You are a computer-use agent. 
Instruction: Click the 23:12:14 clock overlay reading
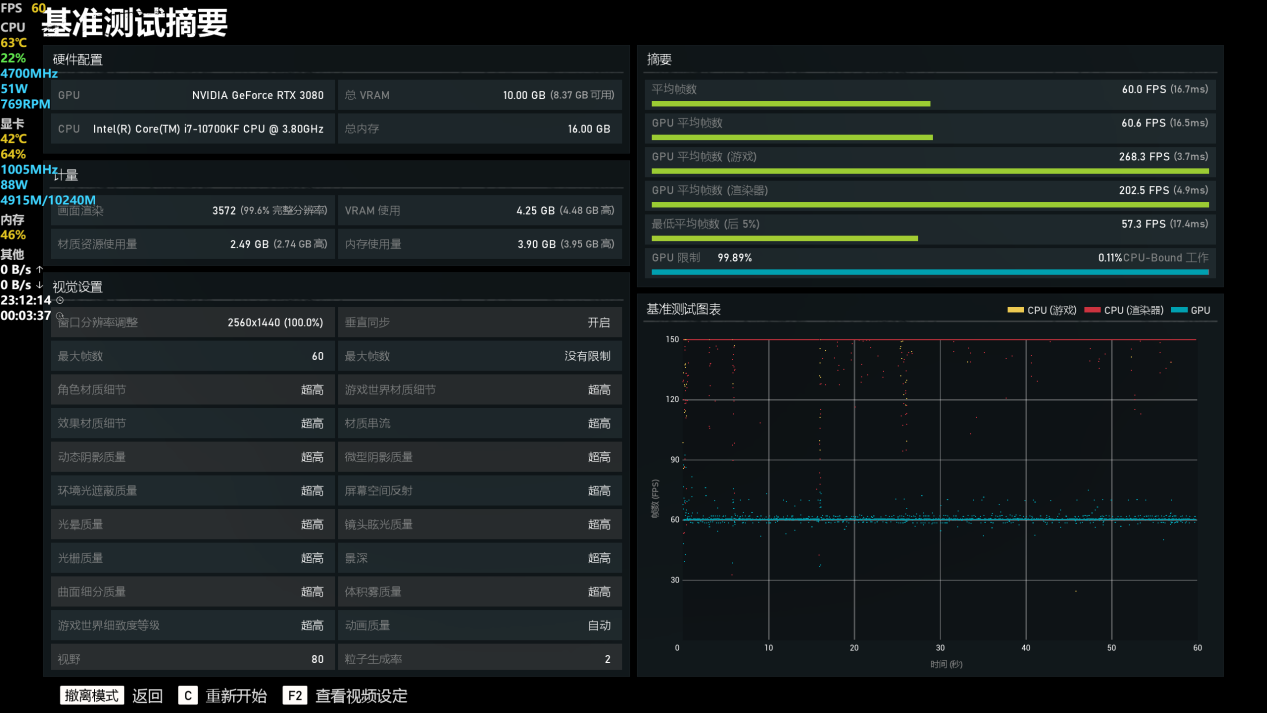(x=26, y=300)
